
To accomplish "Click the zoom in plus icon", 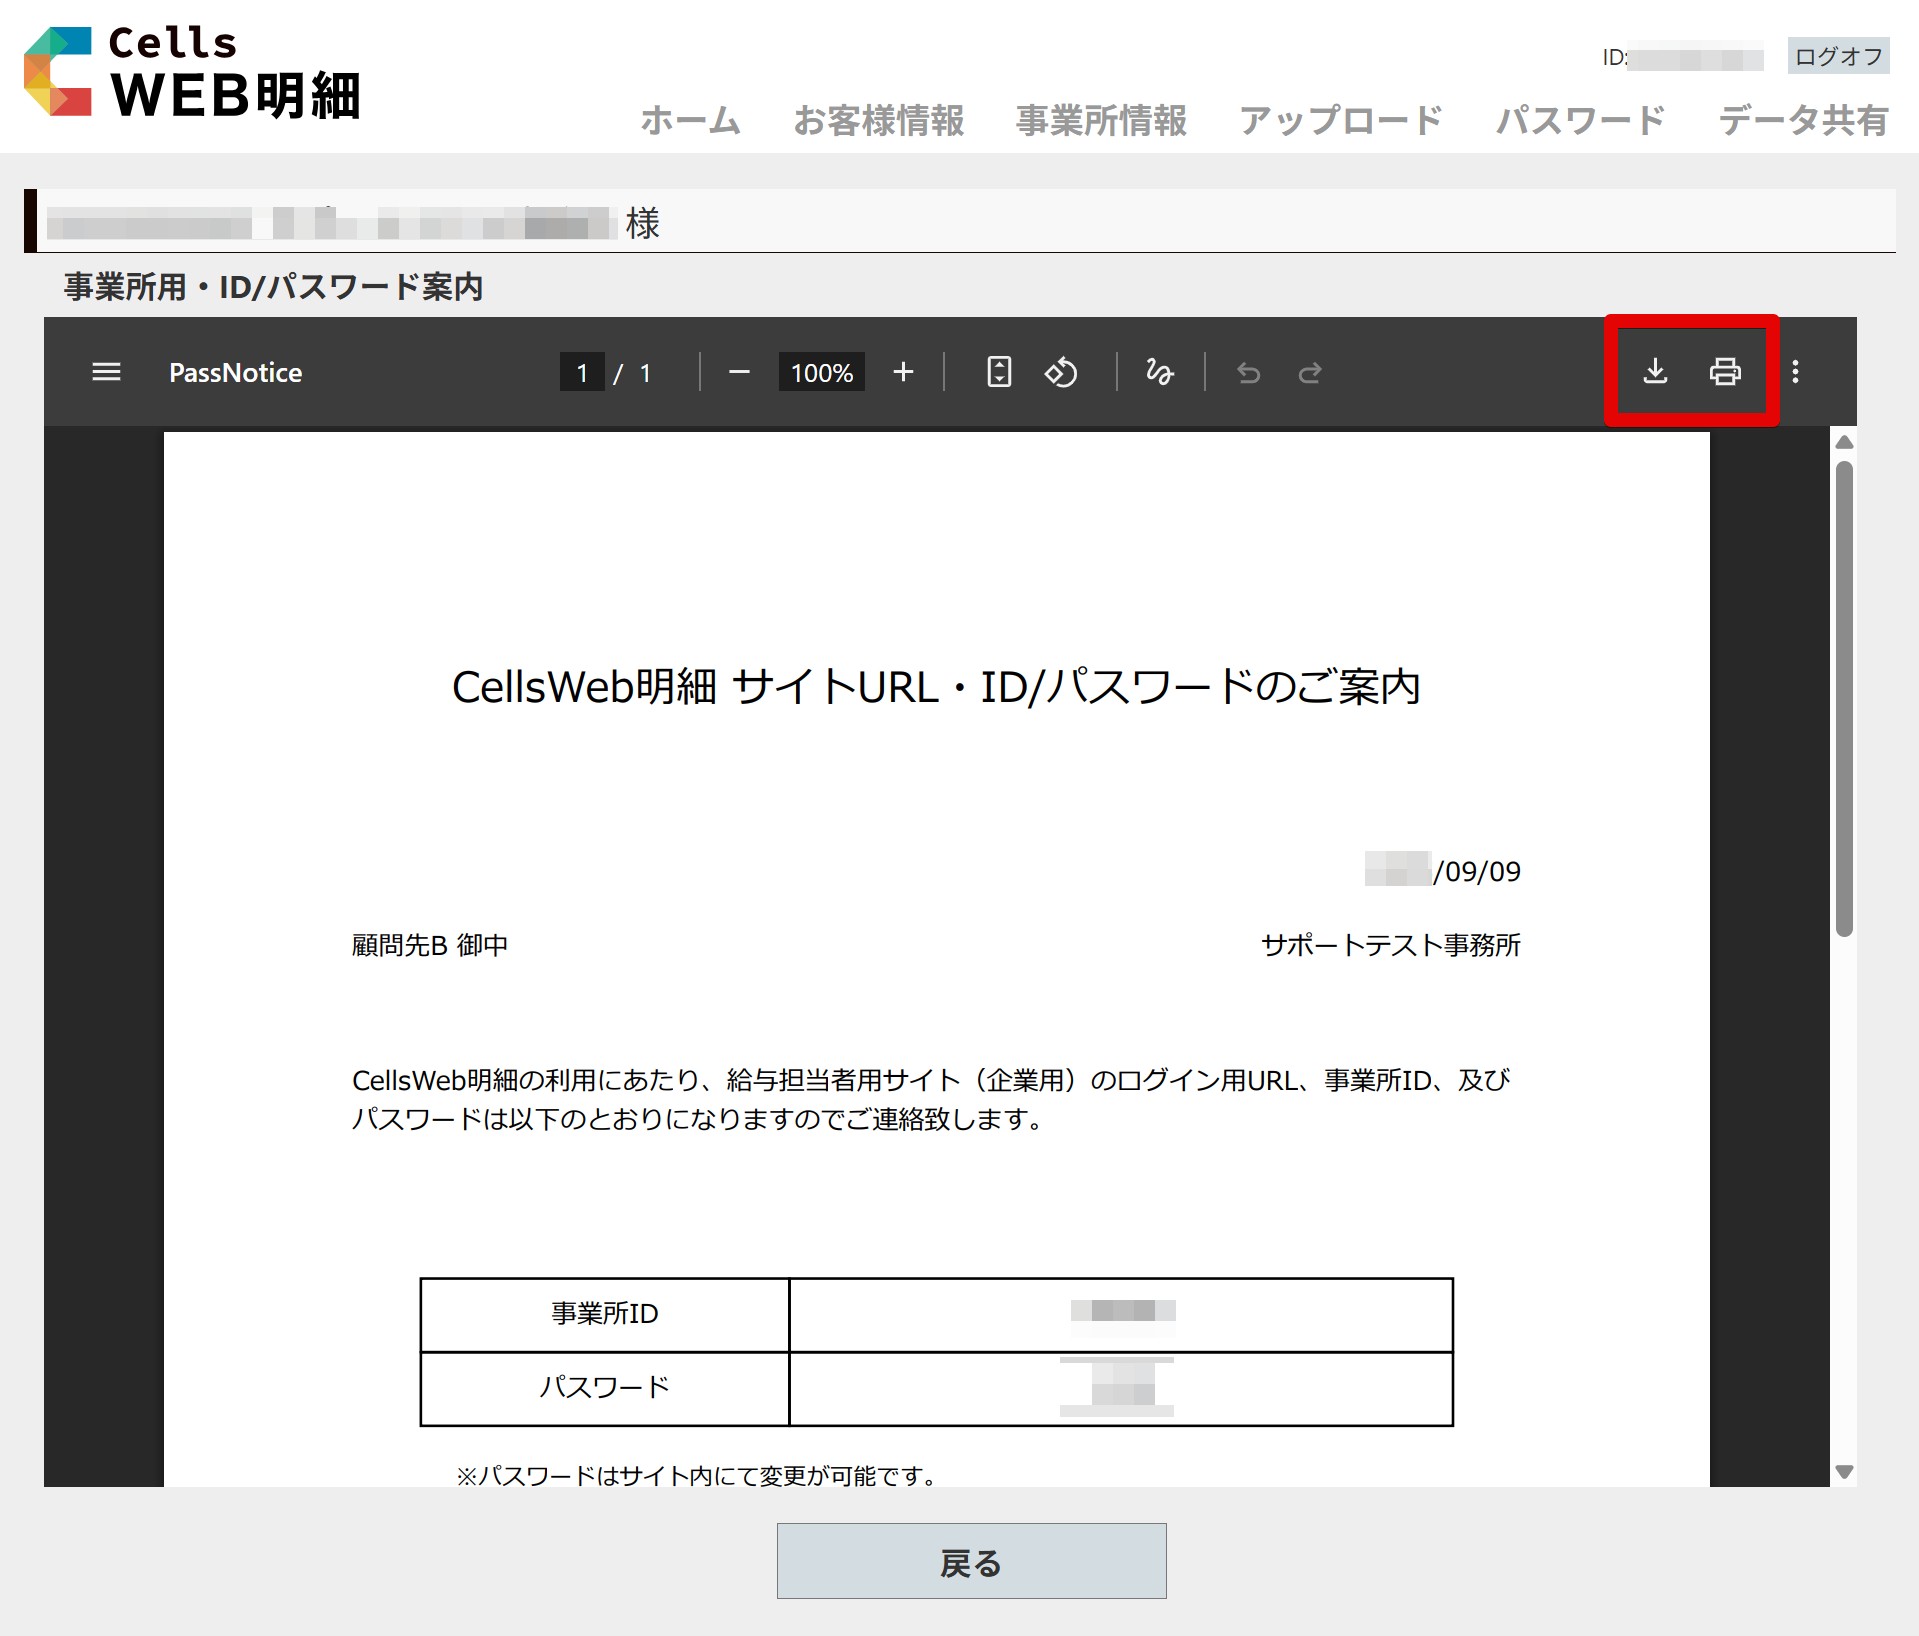I will point(903,372).
